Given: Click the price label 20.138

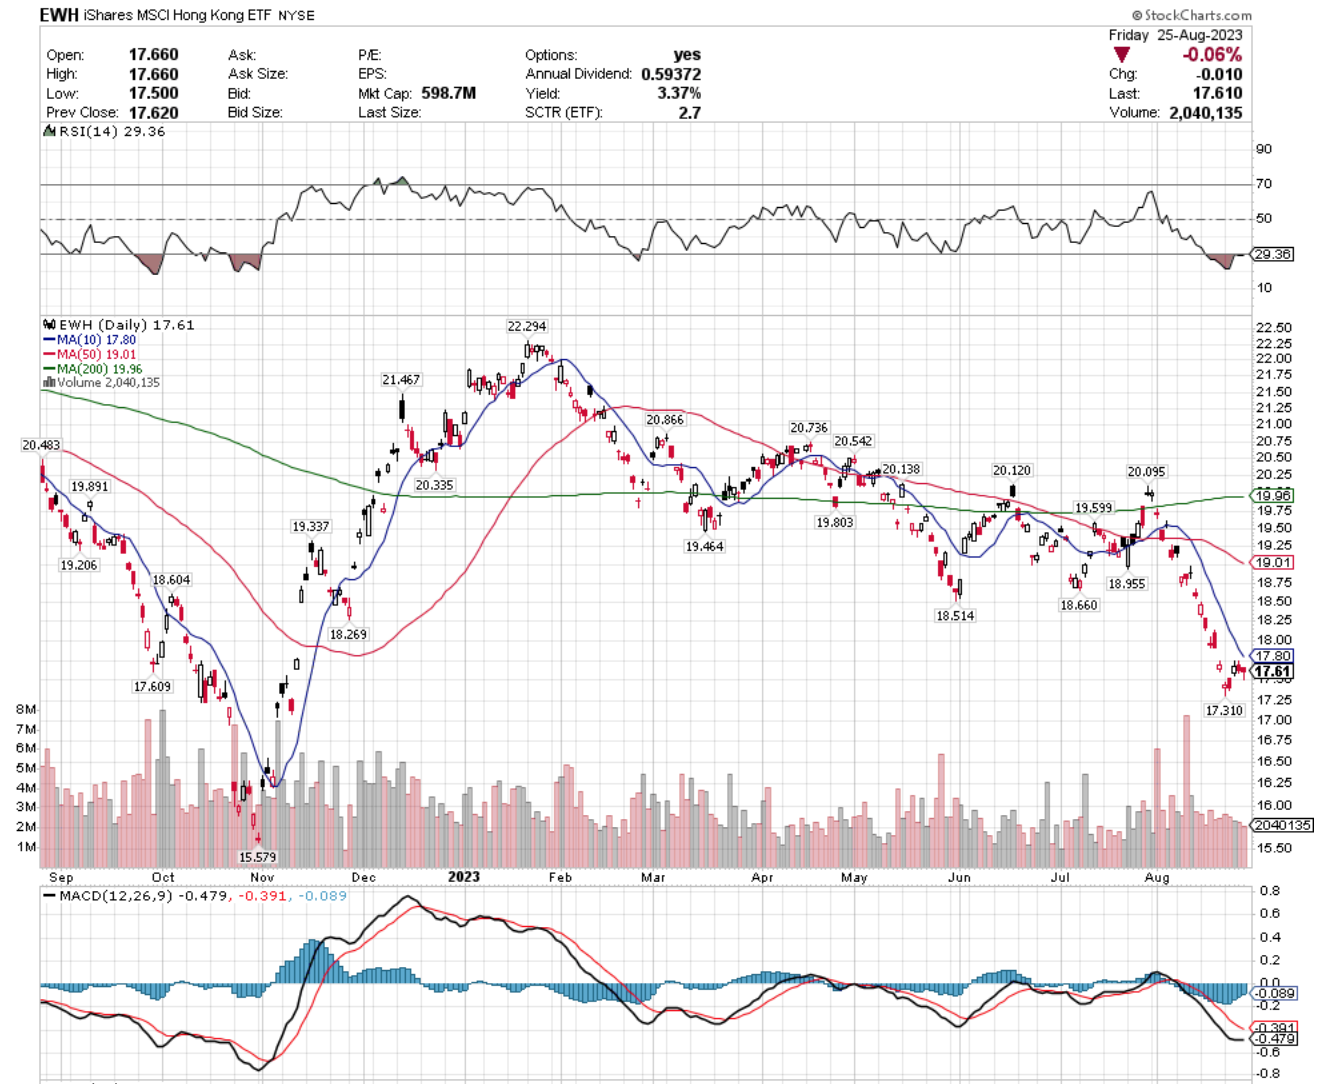Looking at the screenshot, I should tap(901, 469).
